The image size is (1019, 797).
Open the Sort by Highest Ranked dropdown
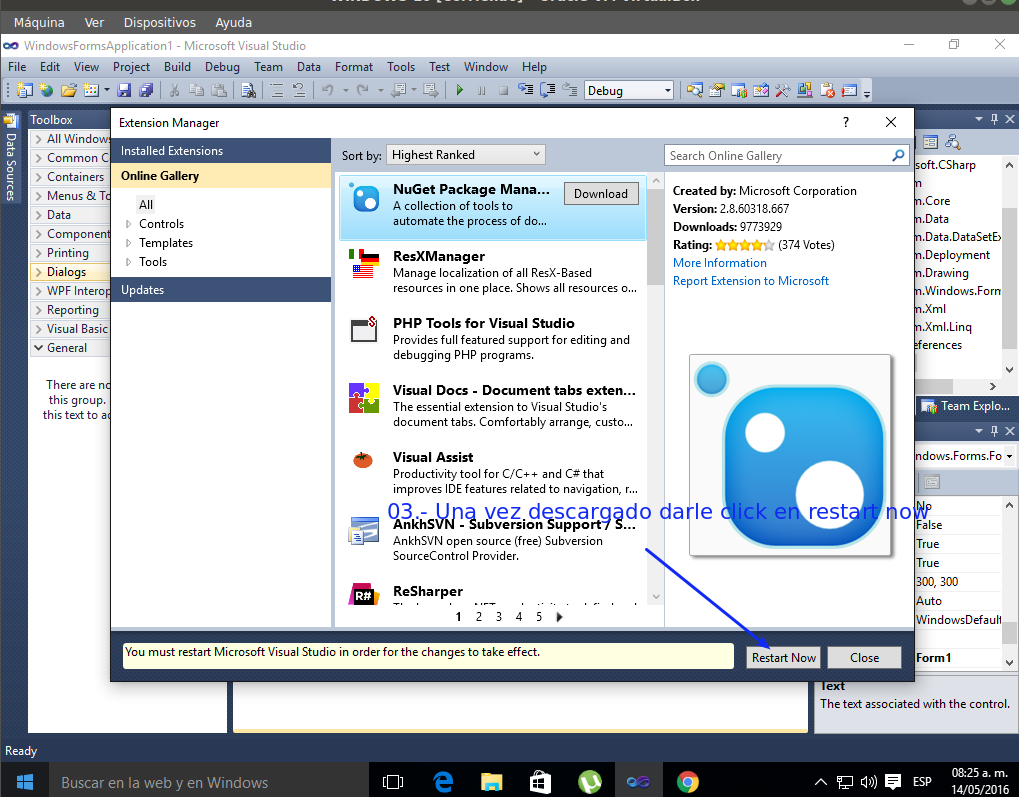466,155
